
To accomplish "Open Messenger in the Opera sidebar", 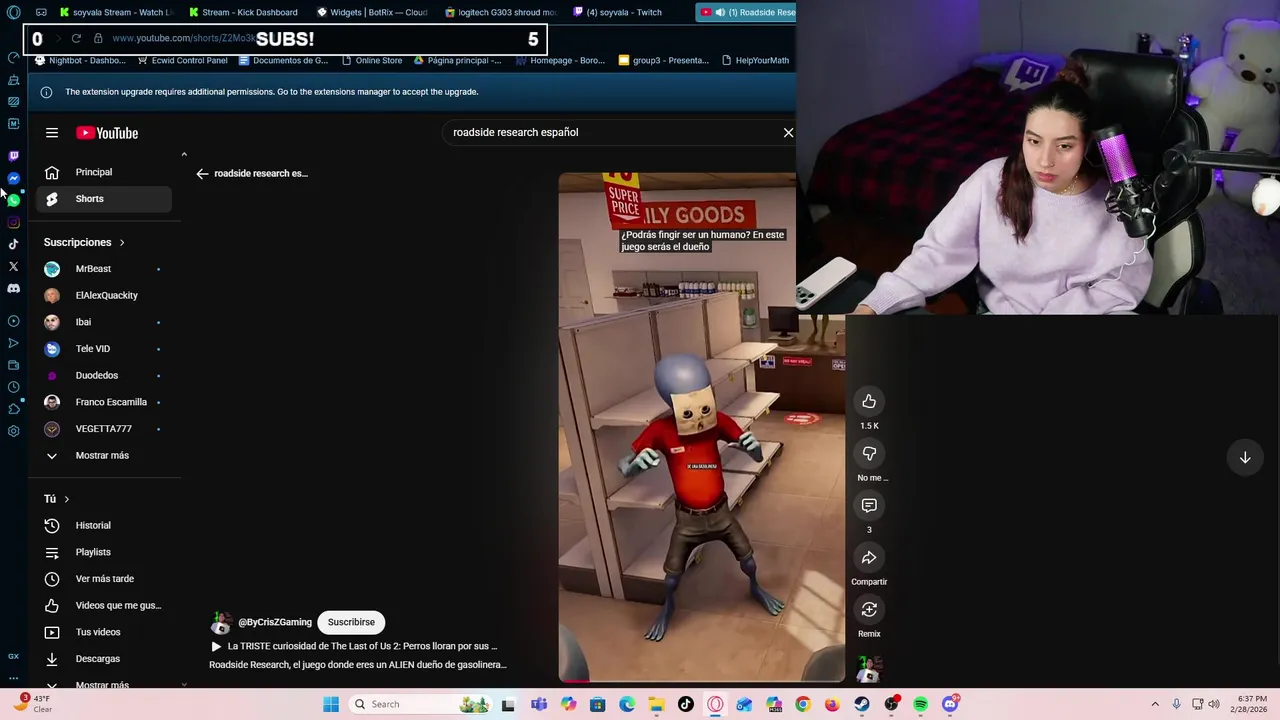I will [x=13, y=178].
